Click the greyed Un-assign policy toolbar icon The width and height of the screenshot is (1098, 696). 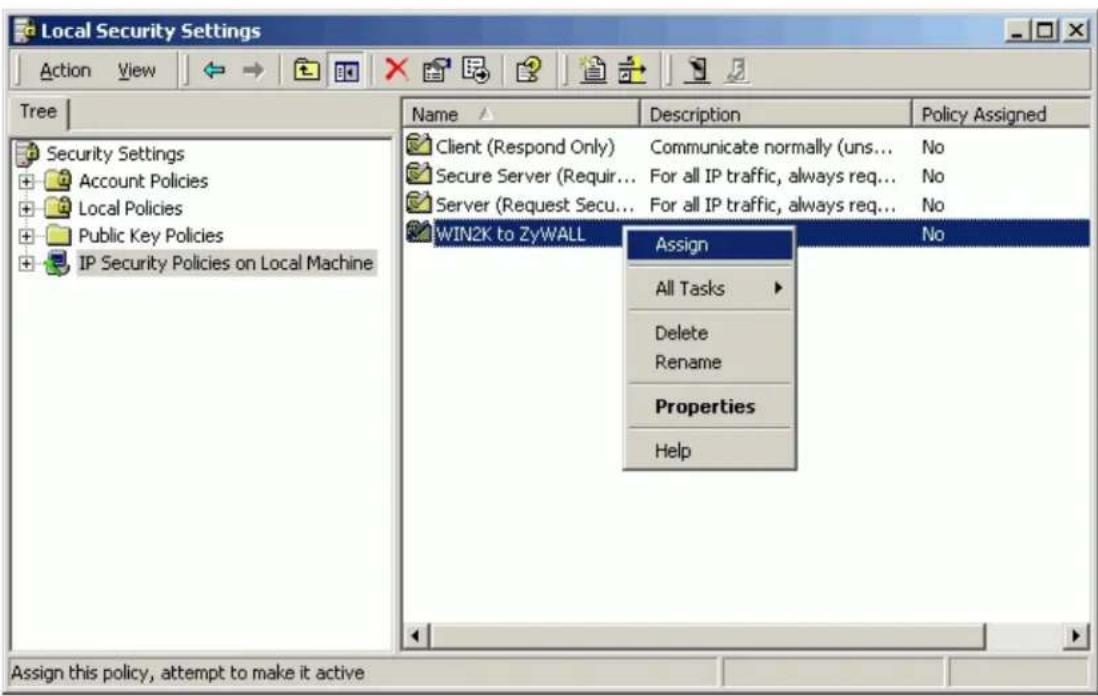point(737,70)
